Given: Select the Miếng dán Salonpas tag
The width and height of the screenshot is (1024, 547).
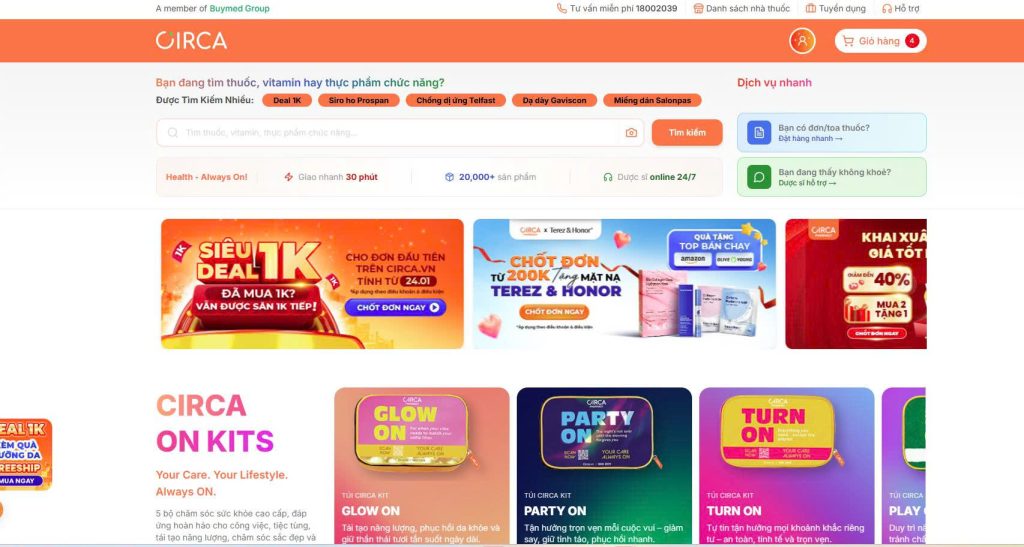Looking at the screenshot, I should point(652,101).
